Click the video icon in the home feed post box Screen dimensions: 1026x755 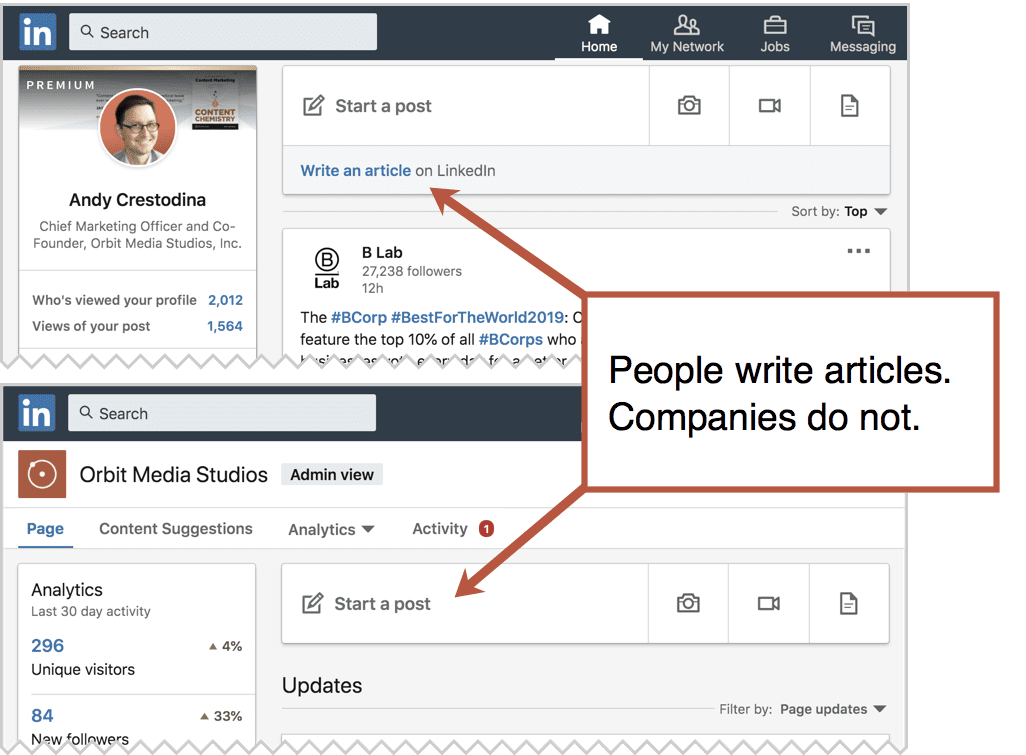click(x=770, y=105)
